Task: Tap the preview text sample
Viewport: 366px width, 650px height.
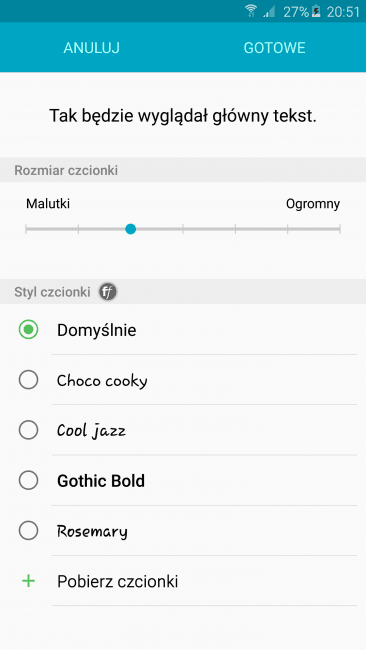Action: [183, 116]
